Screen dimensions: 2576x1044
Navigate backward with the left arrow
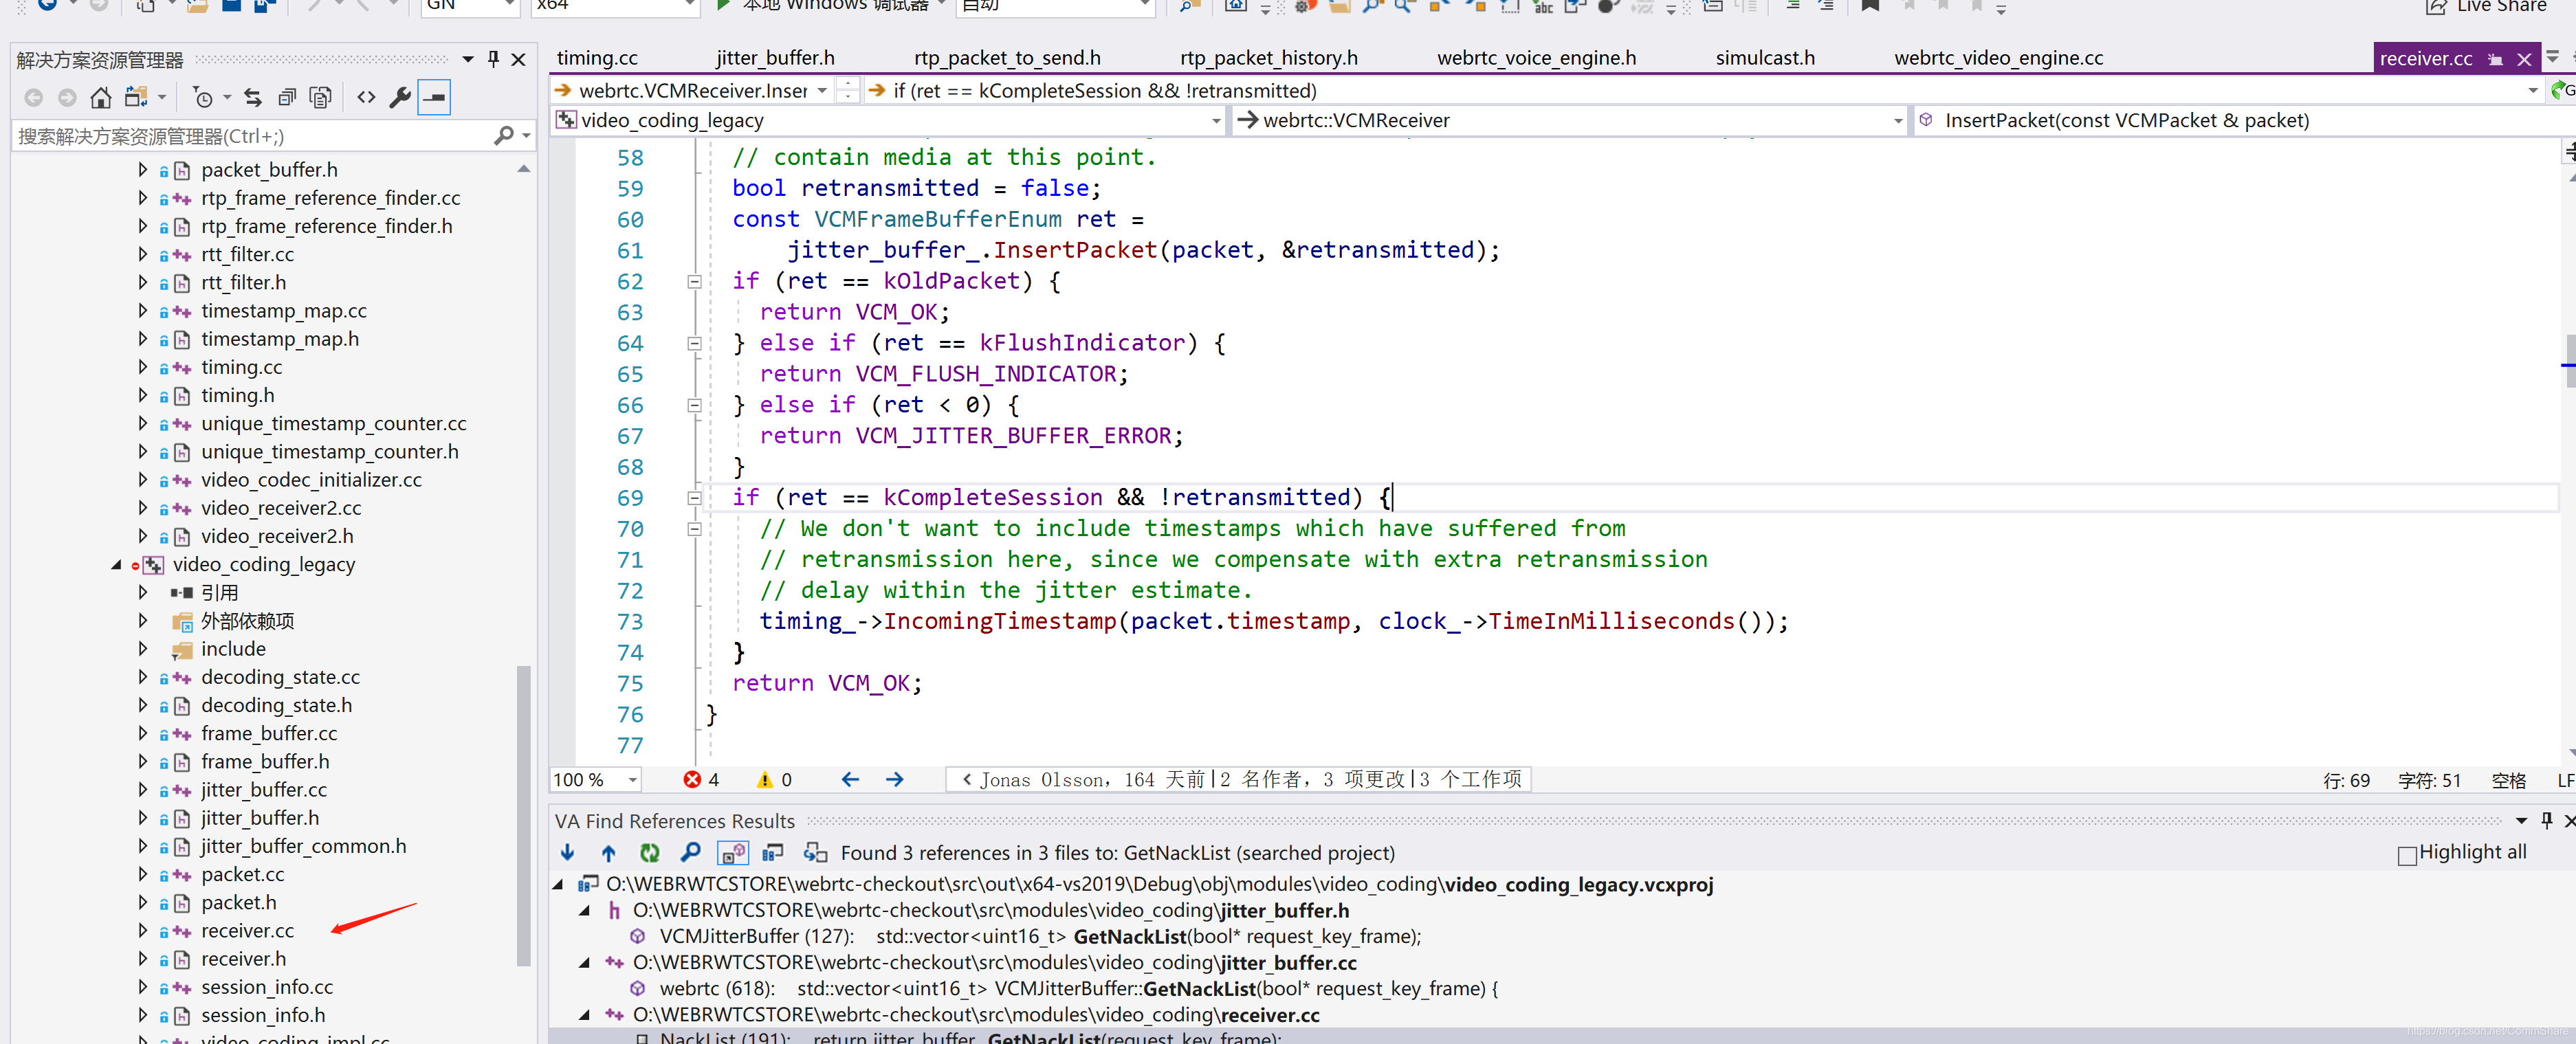[850, 779]
